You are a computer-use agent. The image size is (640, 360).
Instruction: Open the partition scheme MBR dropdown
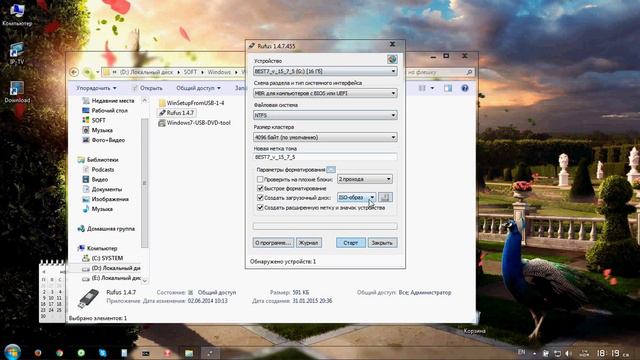(x=325, y=93)
